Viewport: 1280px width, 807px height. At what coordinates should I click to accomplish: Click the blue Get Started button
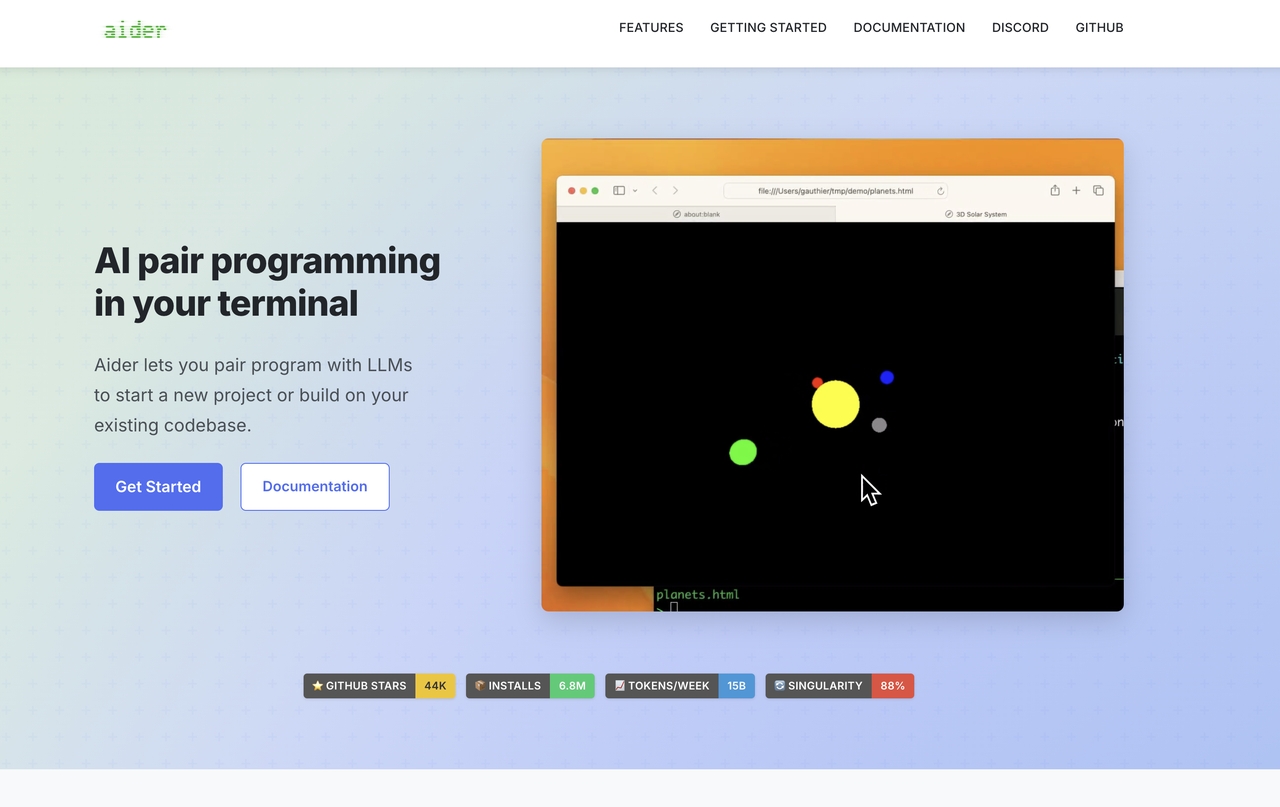pos(158,487)
